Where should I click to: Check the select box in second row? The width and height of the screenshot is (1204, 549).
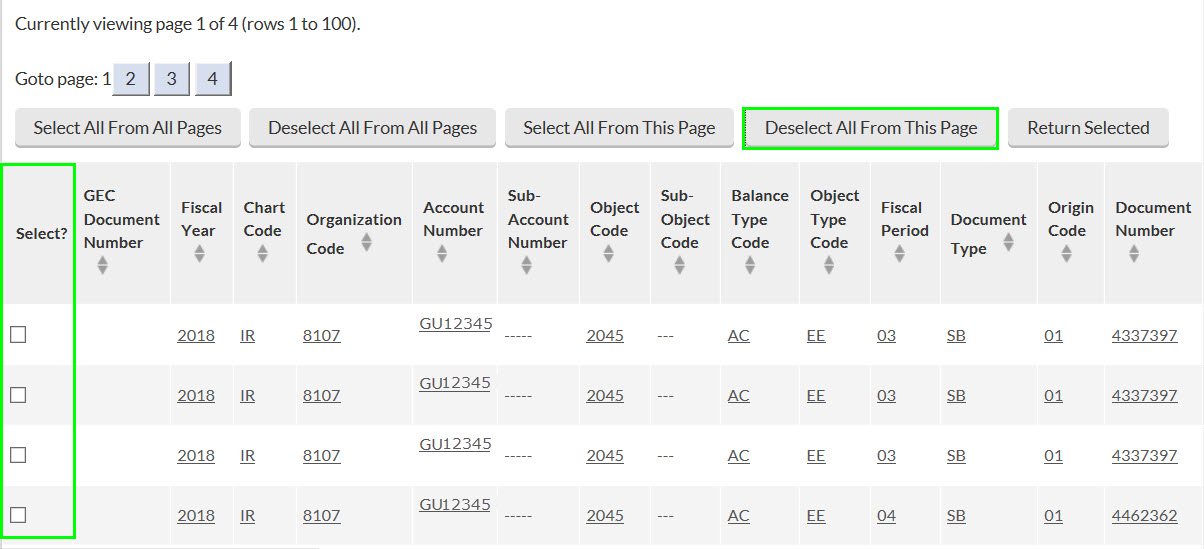coord(18,395)
